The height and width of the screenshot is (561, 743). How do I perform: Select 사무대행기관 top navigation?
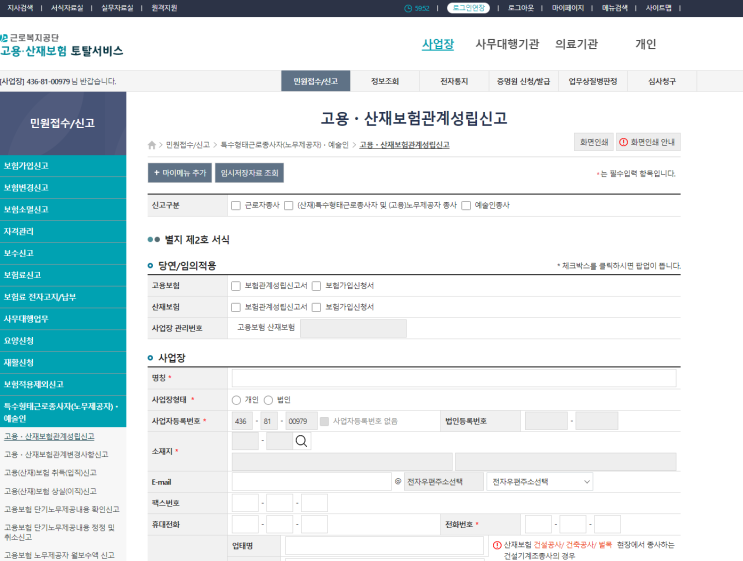coord(507,44)
